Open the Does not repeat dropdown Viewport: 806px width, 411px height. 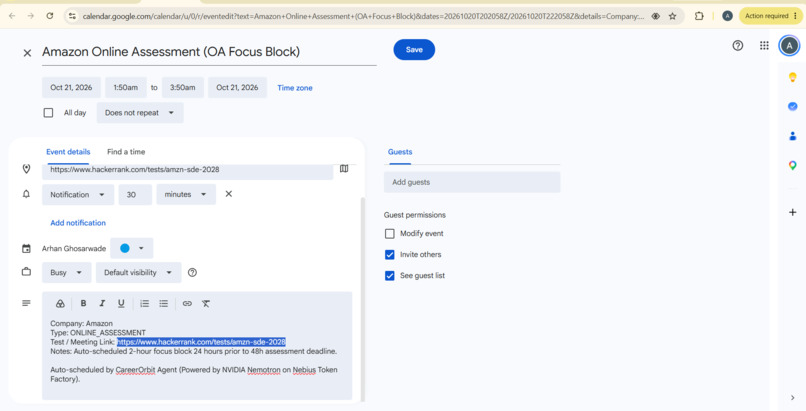click(x=140, y=113)
